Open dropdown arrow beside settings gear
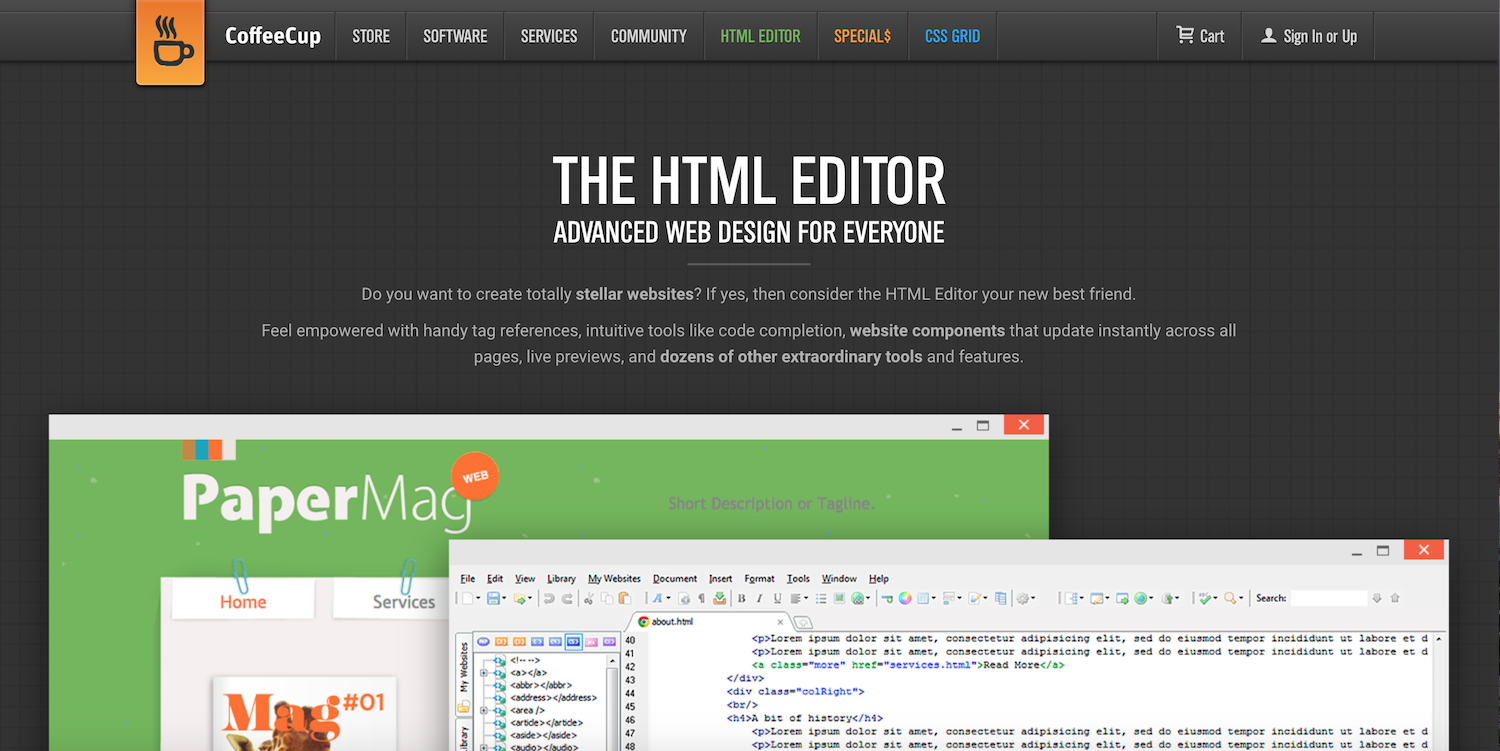 pyautogui.click(x=1033, y=598)
